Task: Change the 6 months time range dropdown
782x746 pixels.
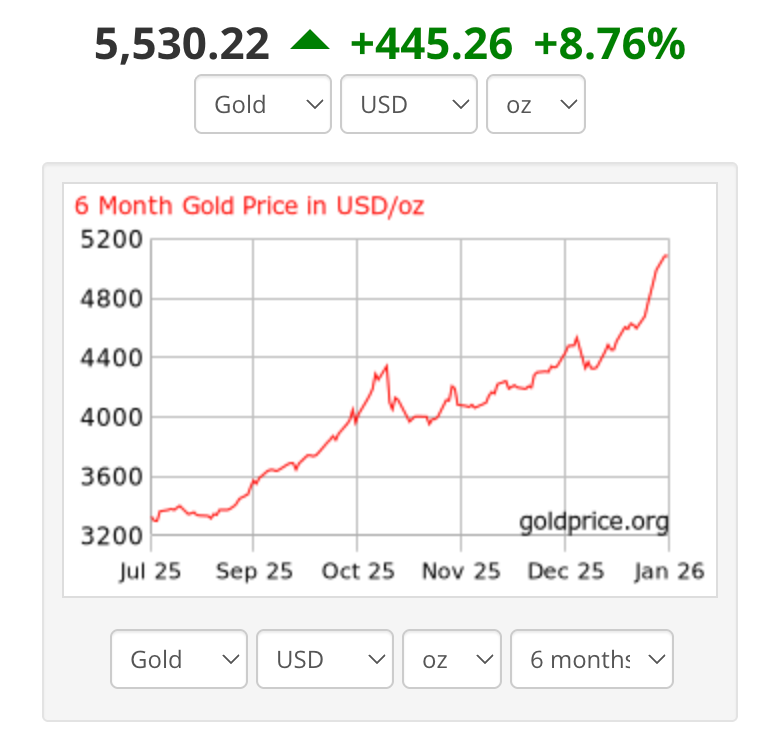Action: [591, 659]
